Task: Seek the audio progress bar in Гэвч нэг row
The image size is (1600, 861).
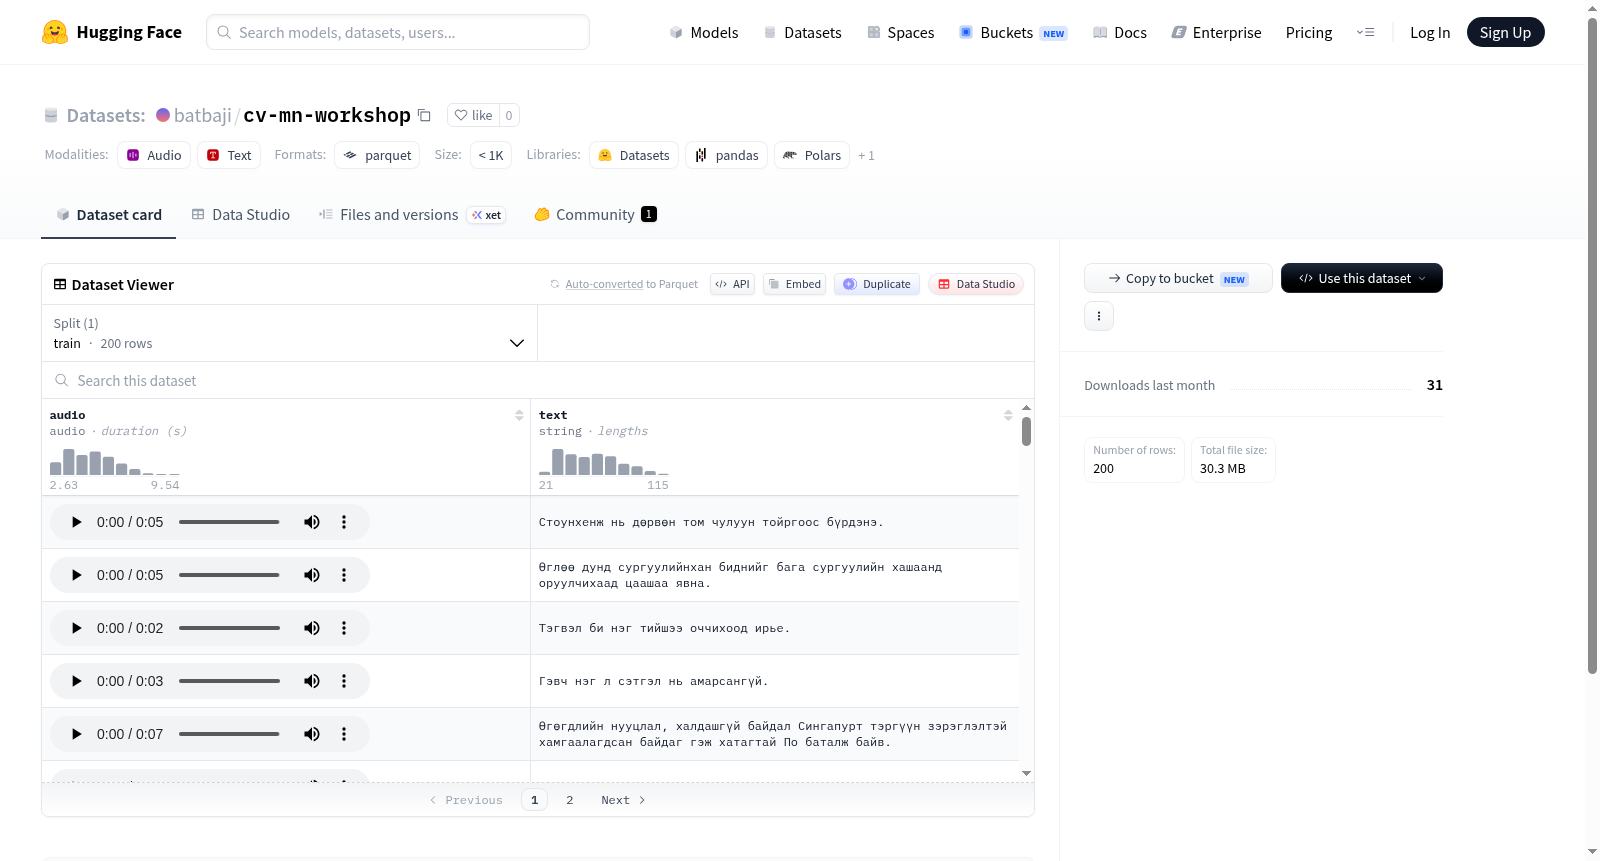Action: 229,681
